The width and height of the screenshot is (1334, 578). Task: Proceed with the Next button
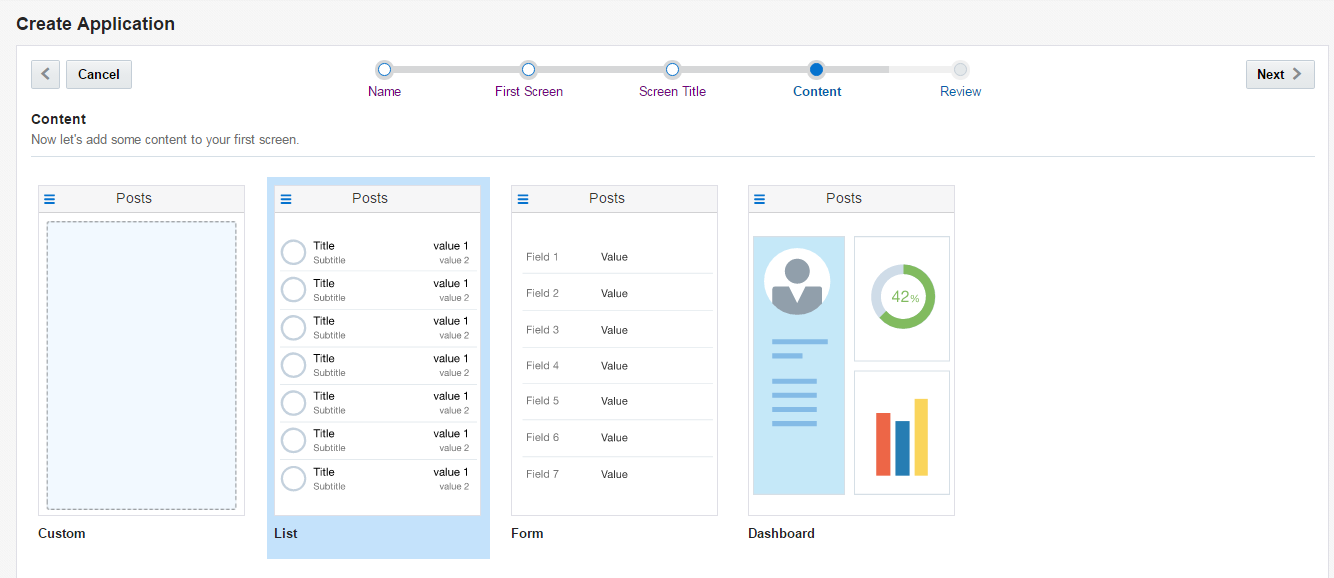pyautogui.click(x=1280, y=74)
